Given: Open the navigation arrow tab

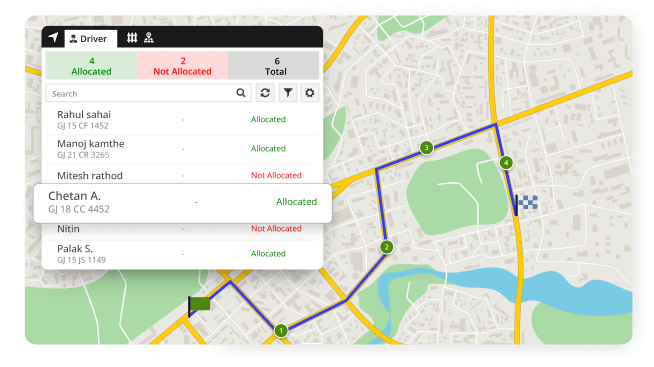Looking at the screenshot, I should [53, 38].
